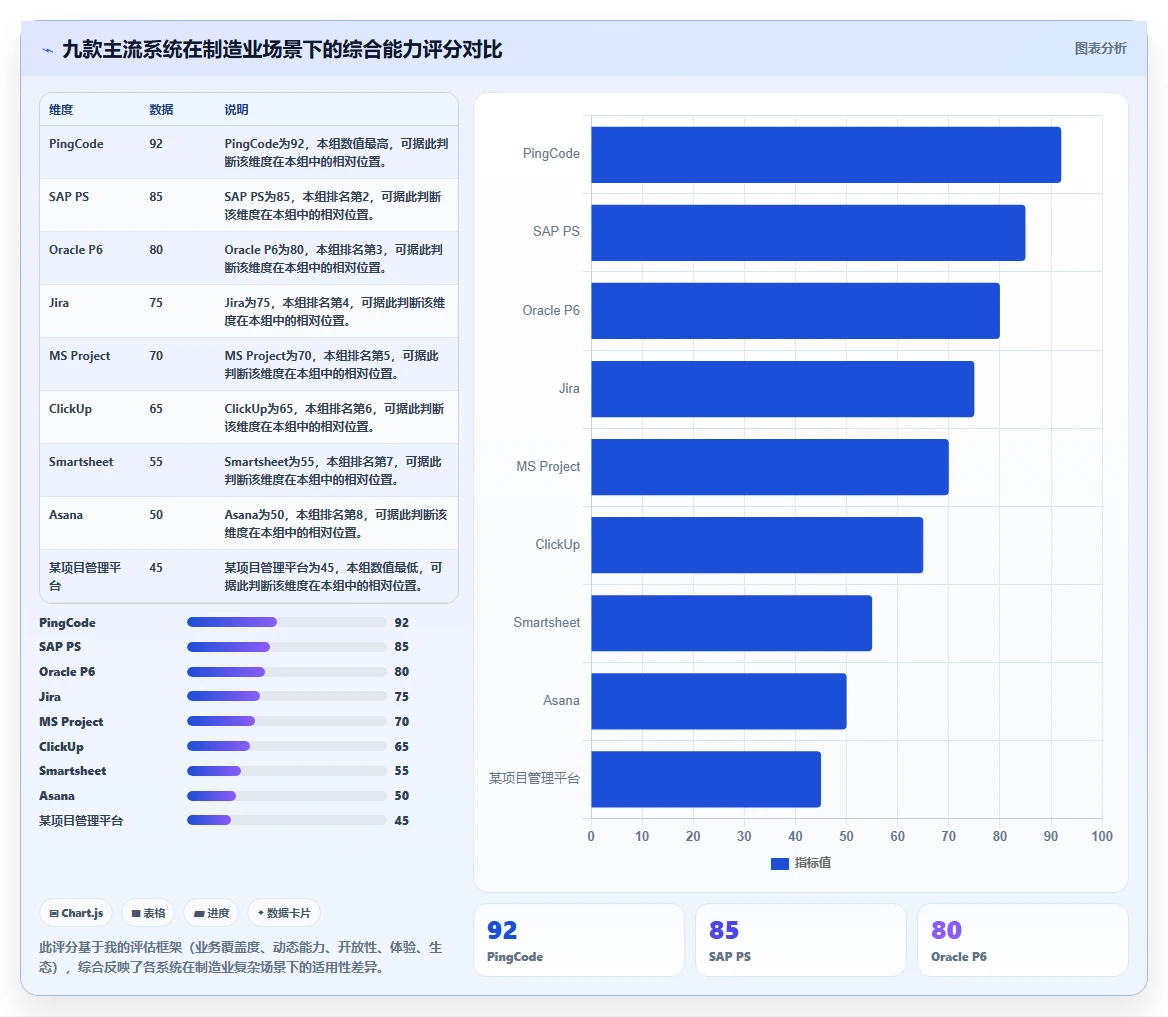Viewport: 1168px width, 1017px height.
Task: Click the Smartsheet progress bar showing 55
Action: point(287,771)
